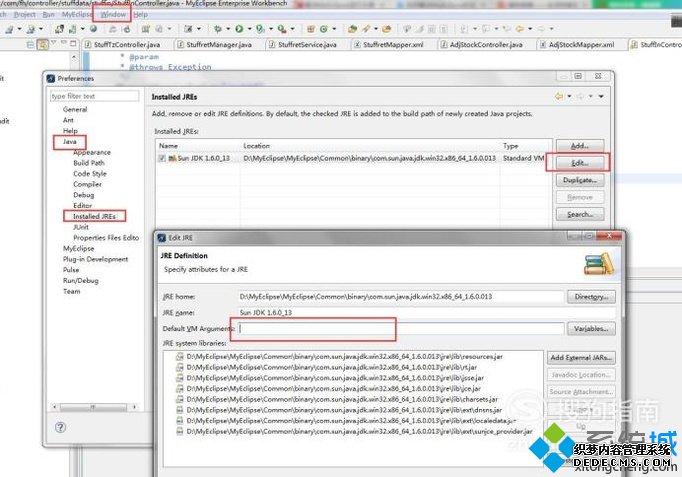Click the New Java Package toolbar icon
682x477 pixels.
[311, 29]
